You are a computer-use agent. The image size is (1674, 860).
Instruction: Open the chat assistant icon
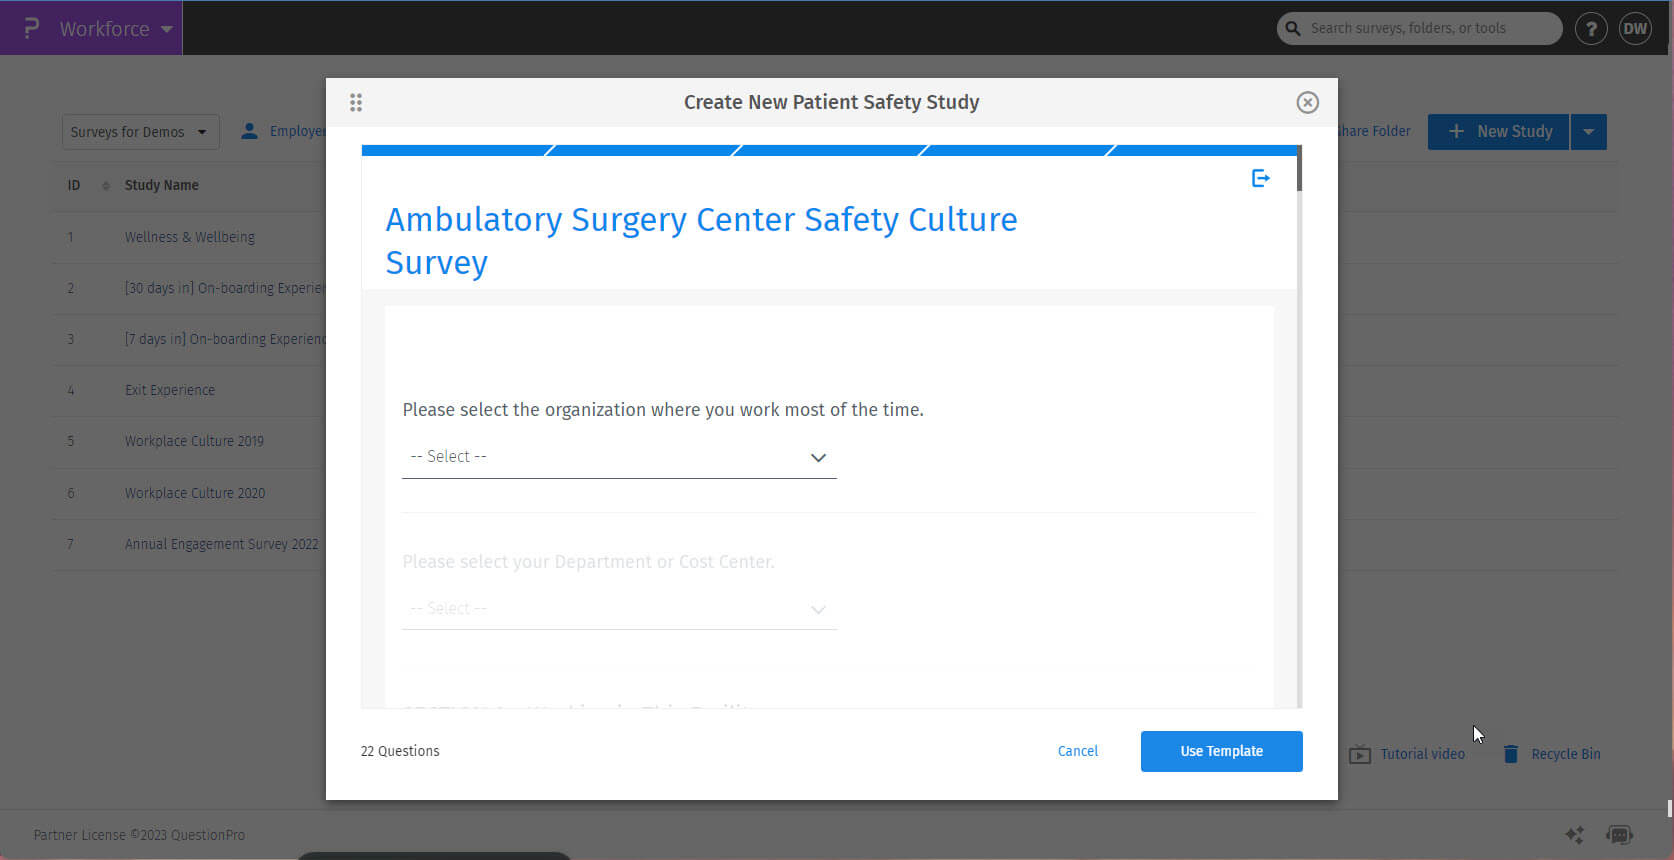[1620, 835]
